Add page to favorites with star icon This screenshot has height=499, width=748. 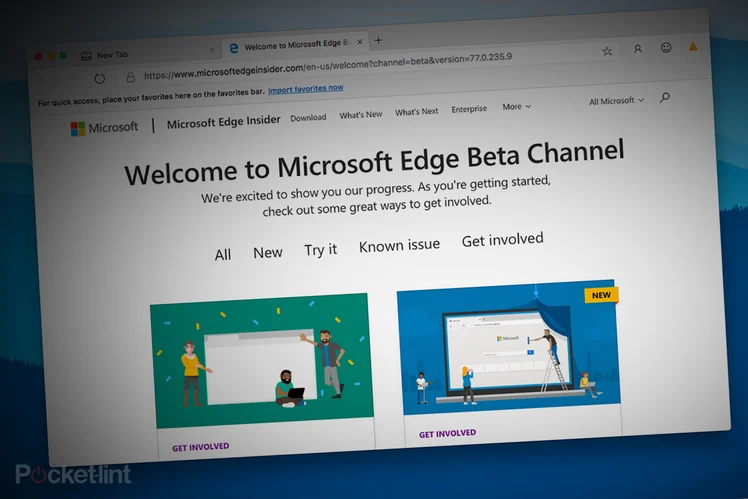[x=607, y=51]
